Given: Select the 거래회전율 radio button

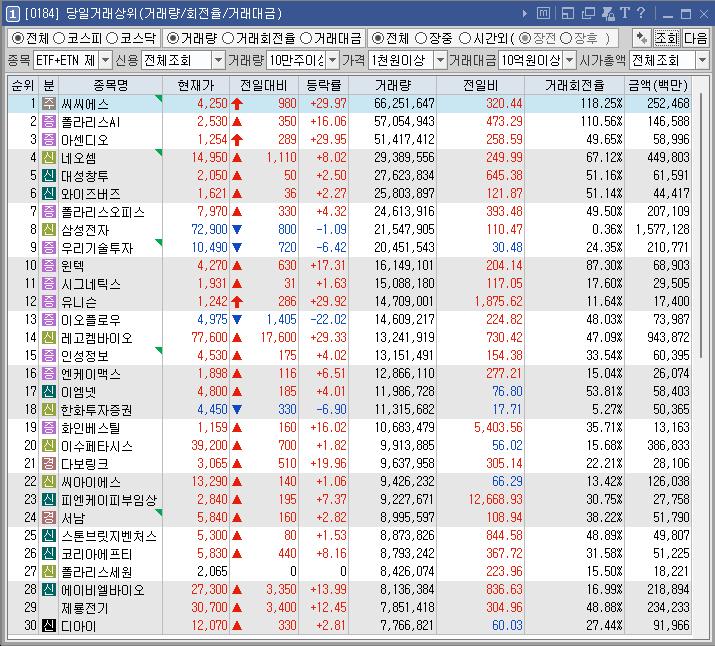Looking at the screenshot, I should point(228,38).
